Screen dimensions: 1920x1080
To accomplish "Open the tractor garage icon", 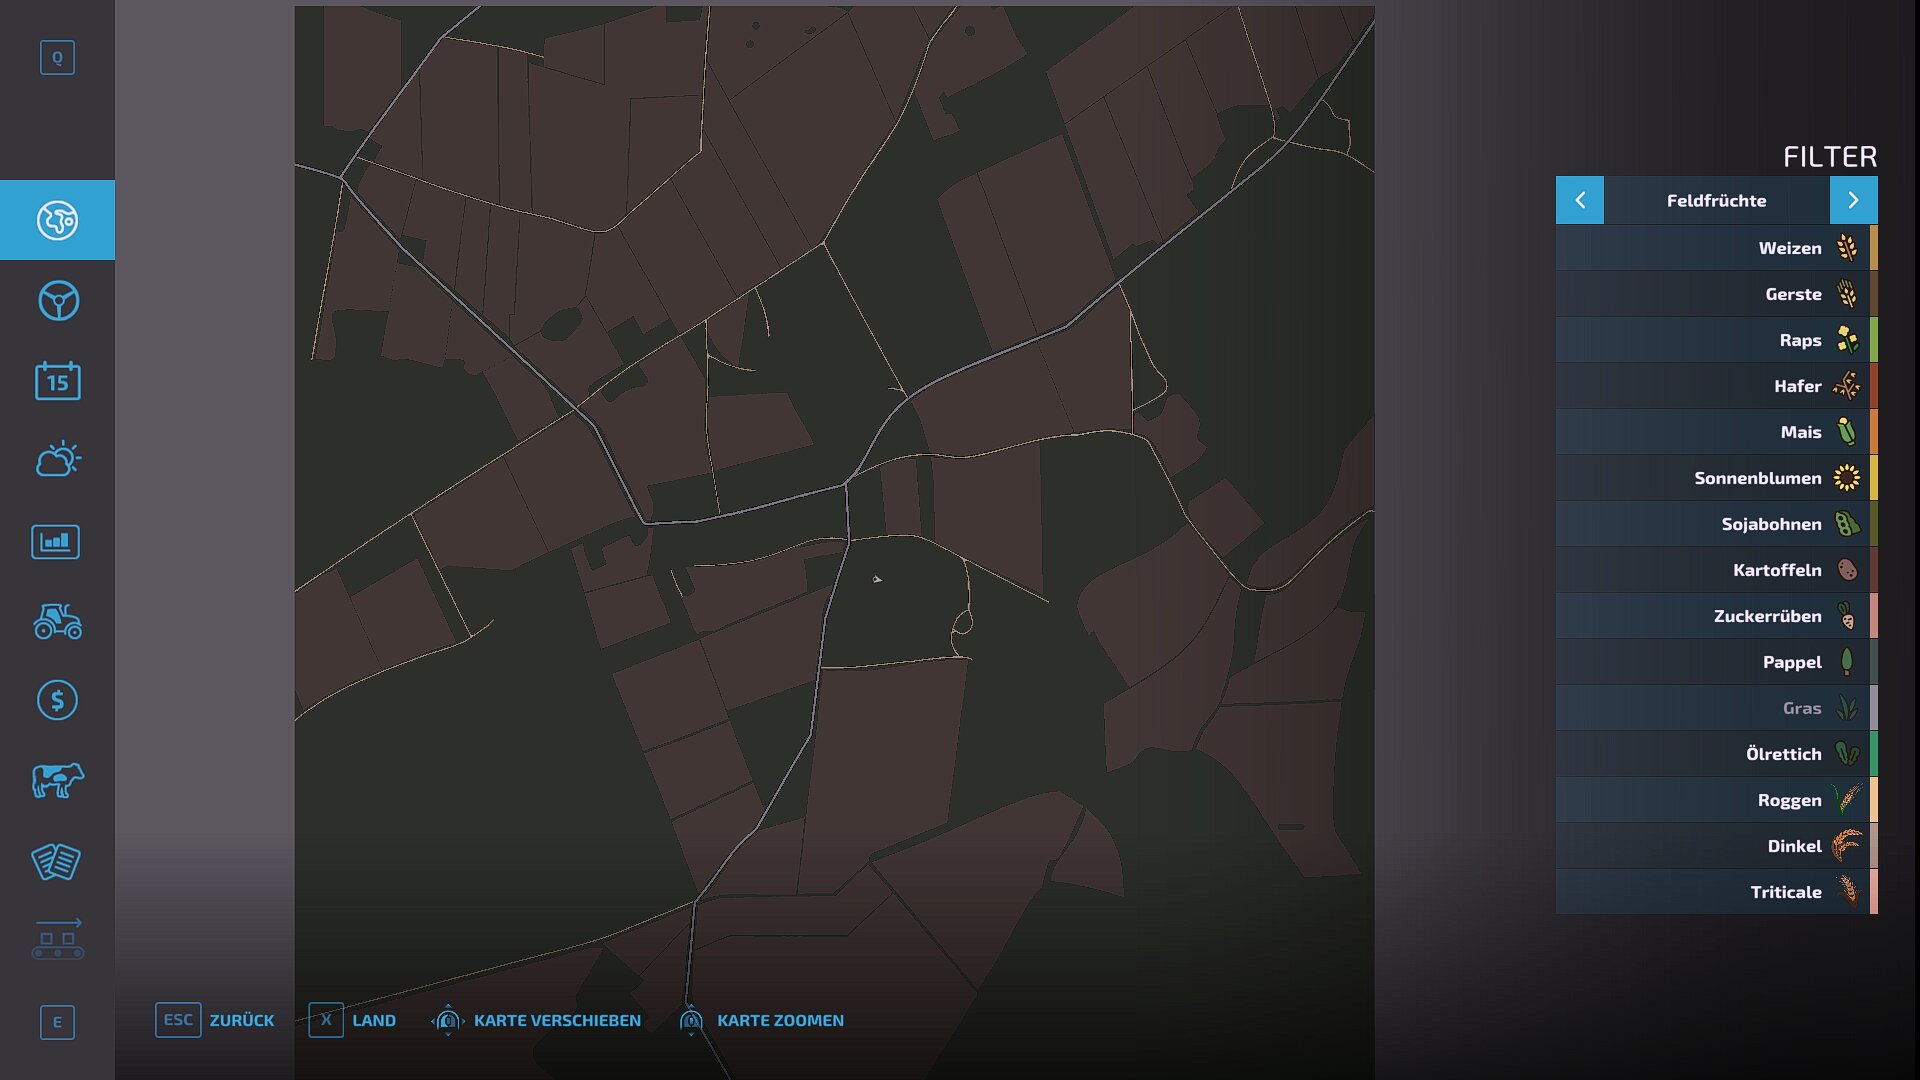I will click(57, 621).
